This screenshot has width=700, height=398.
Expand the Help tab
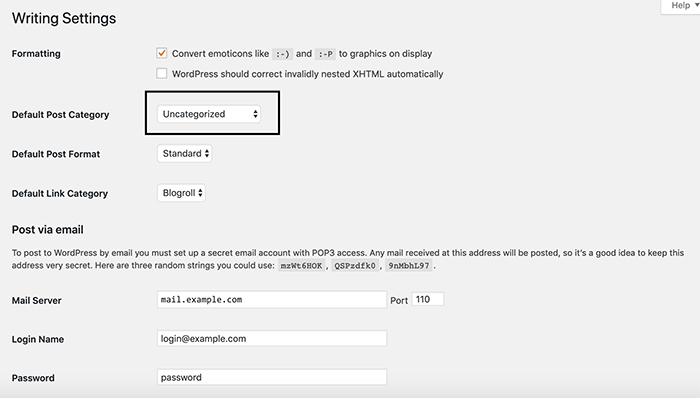pos(680,6)
